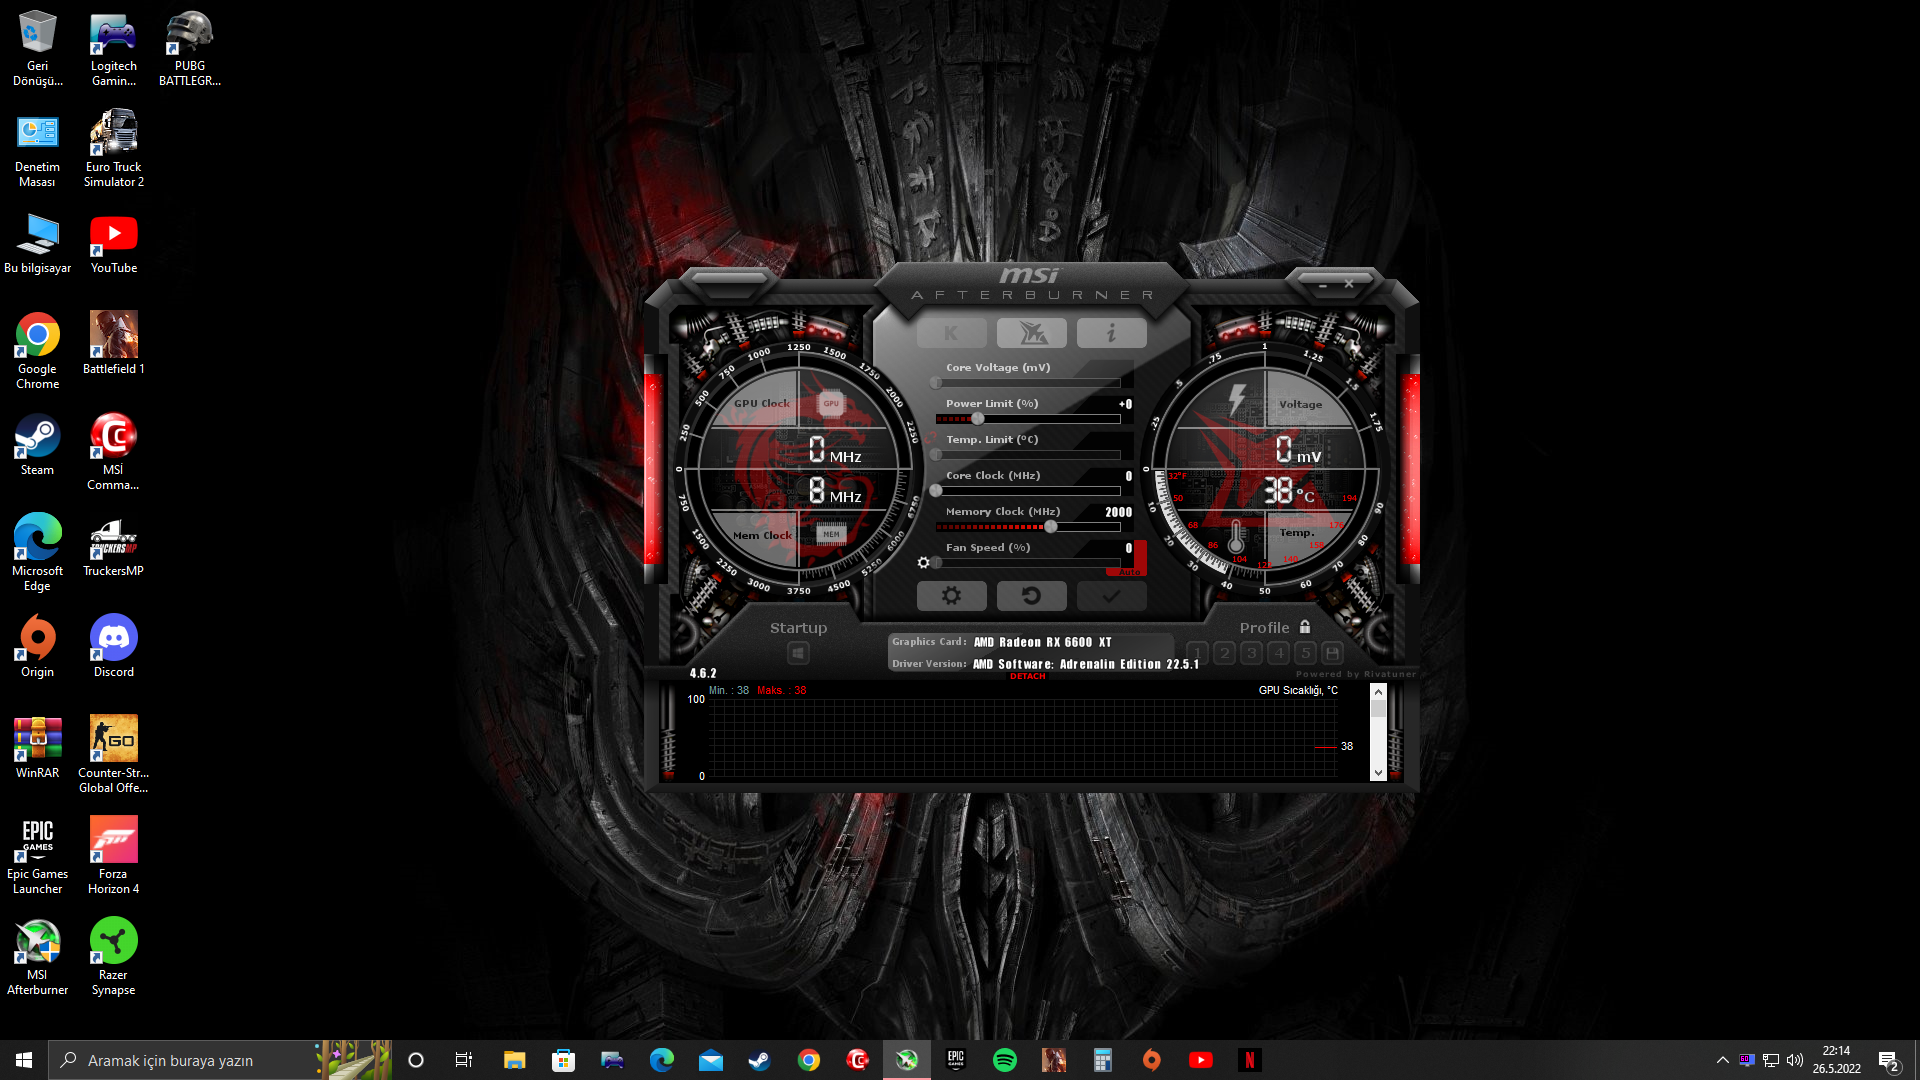This screenshot has height=1080, width=1920.
Task: Toggle the Profile lock icon
Action: (1305, 627)
